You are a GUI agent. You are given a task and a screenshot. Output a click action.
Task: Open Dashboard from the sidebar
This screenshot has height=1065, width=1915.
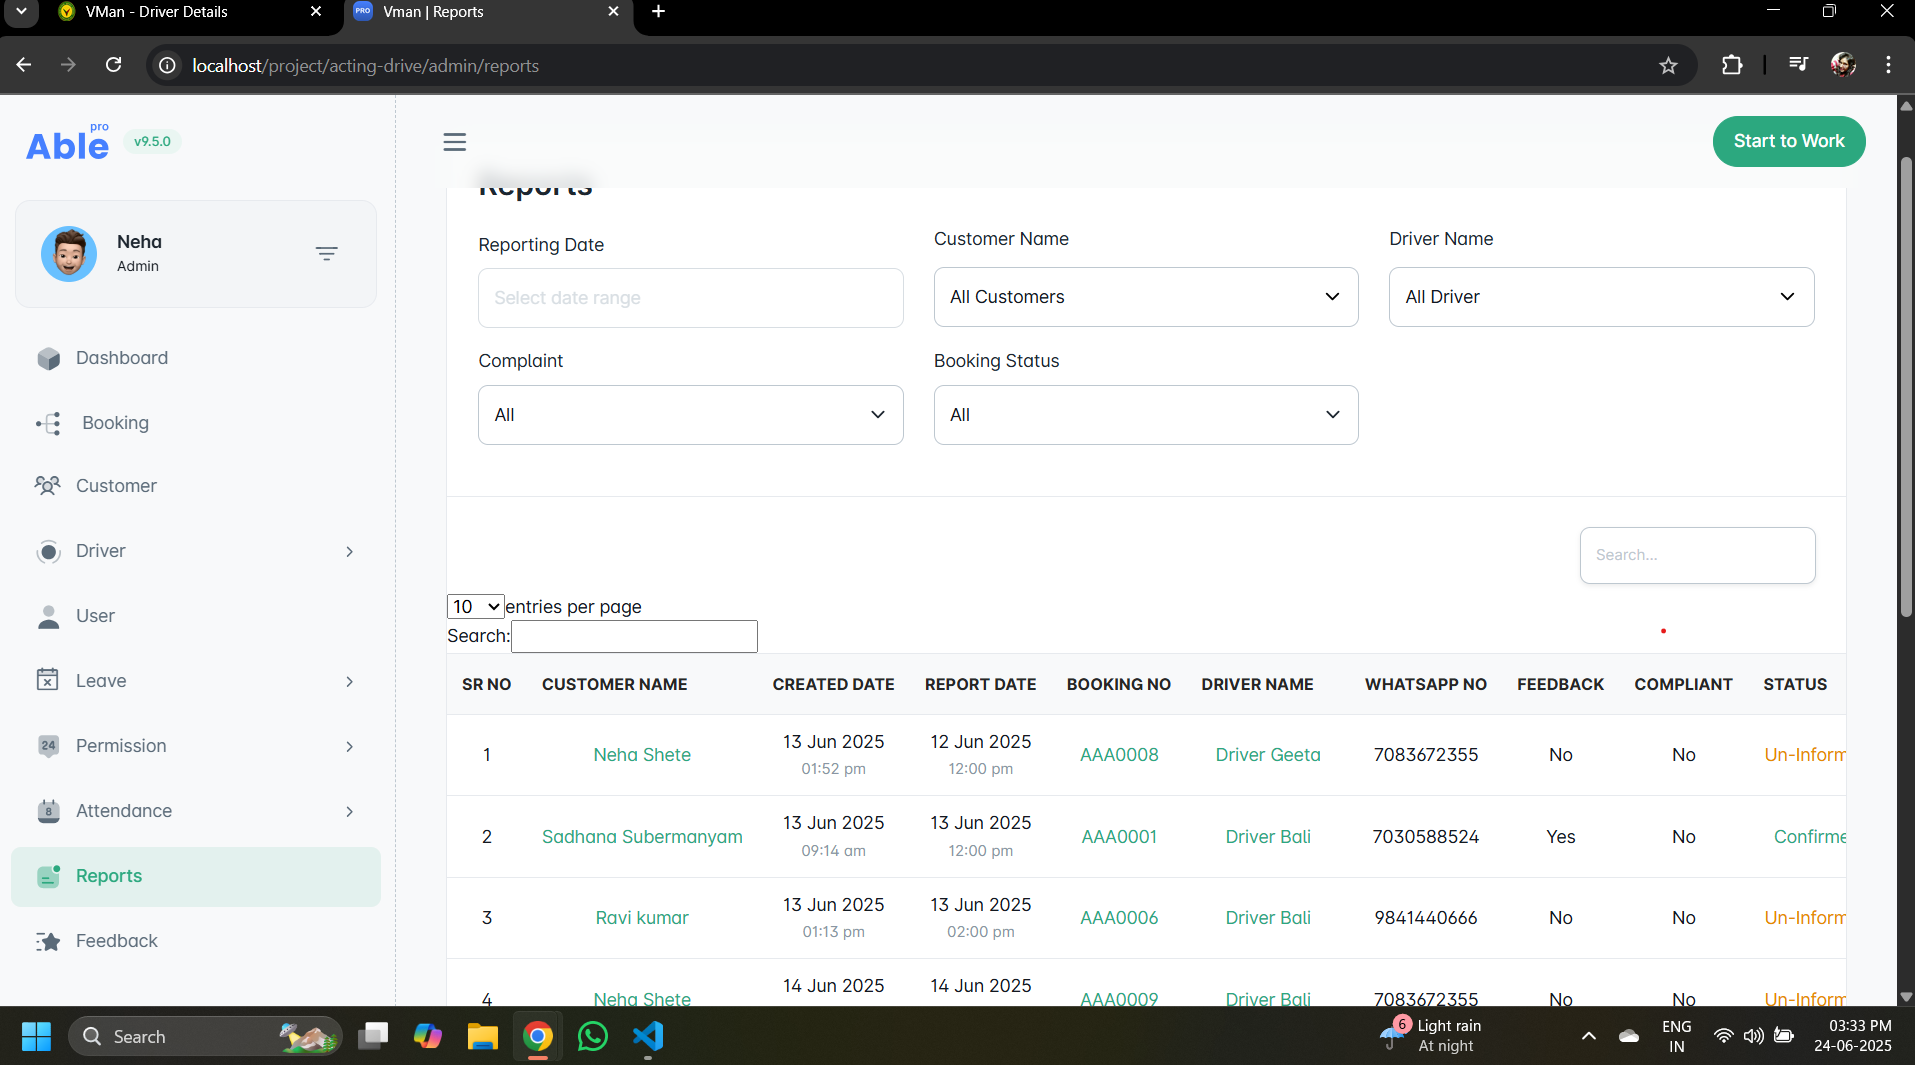point(121,358)
